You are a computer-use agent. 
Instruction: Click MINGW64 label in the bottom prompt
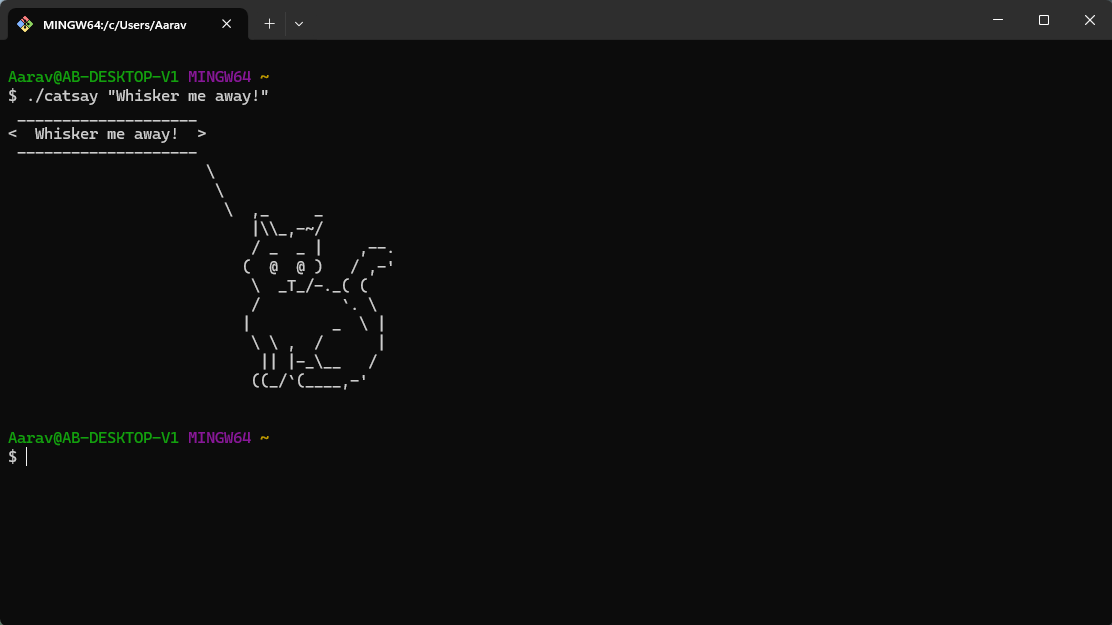(x=219, y=438)
